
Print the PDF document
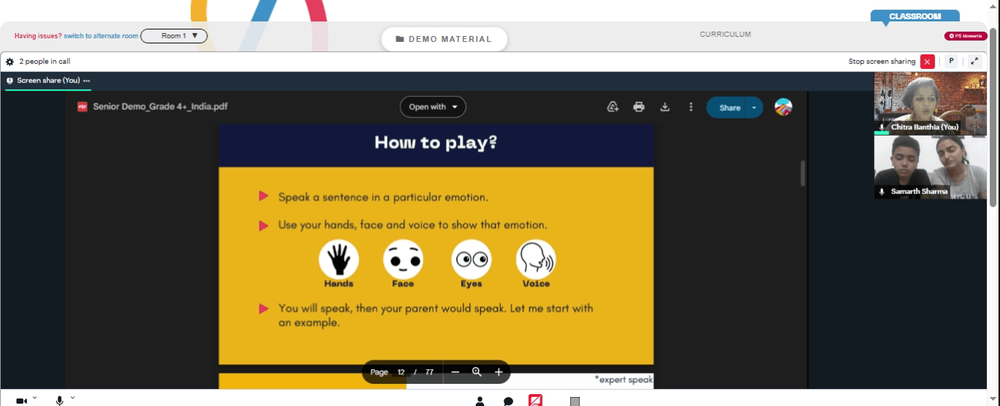coord(638,107)
